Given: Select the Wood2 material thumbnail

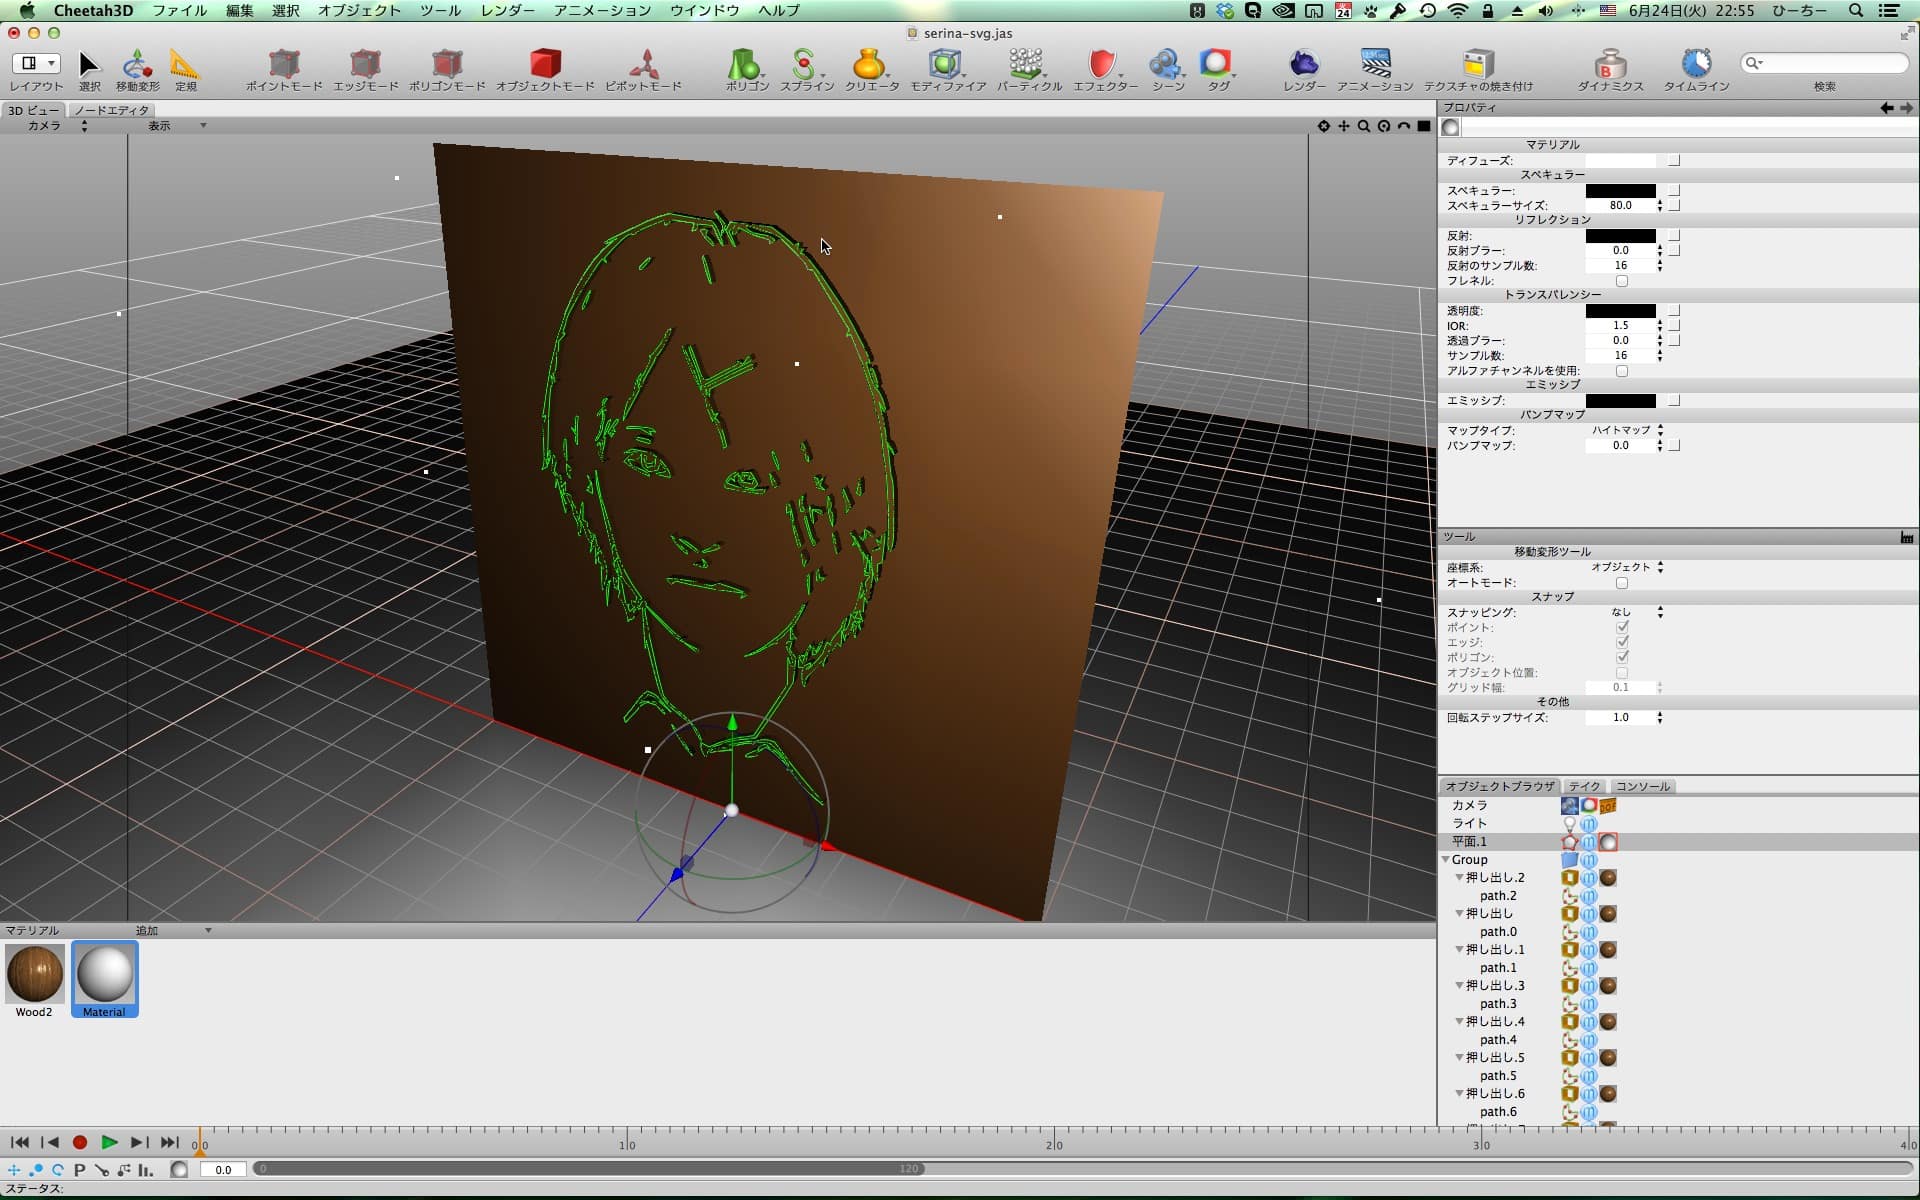Looking at the screenshot, I should tap(35, 974).
